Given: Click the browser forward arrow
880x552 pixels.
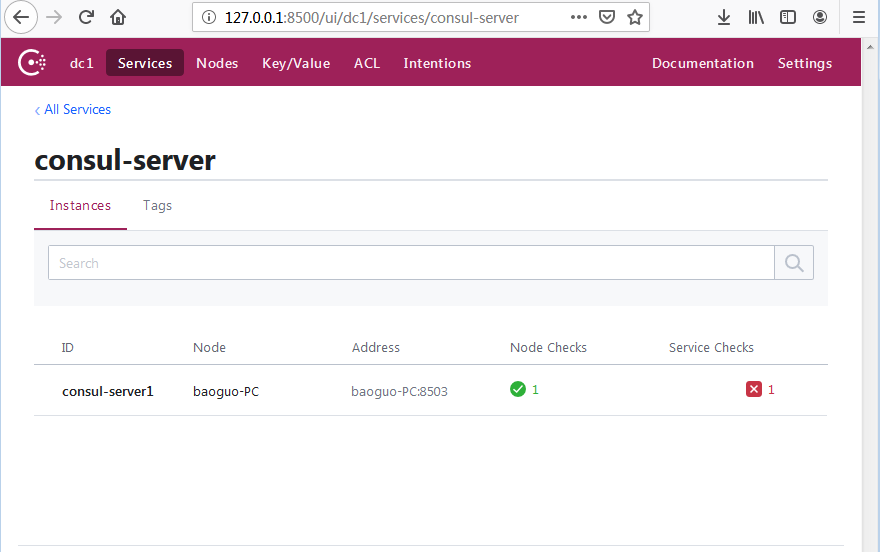Looking at the screenshot, I should click(54, 17).
